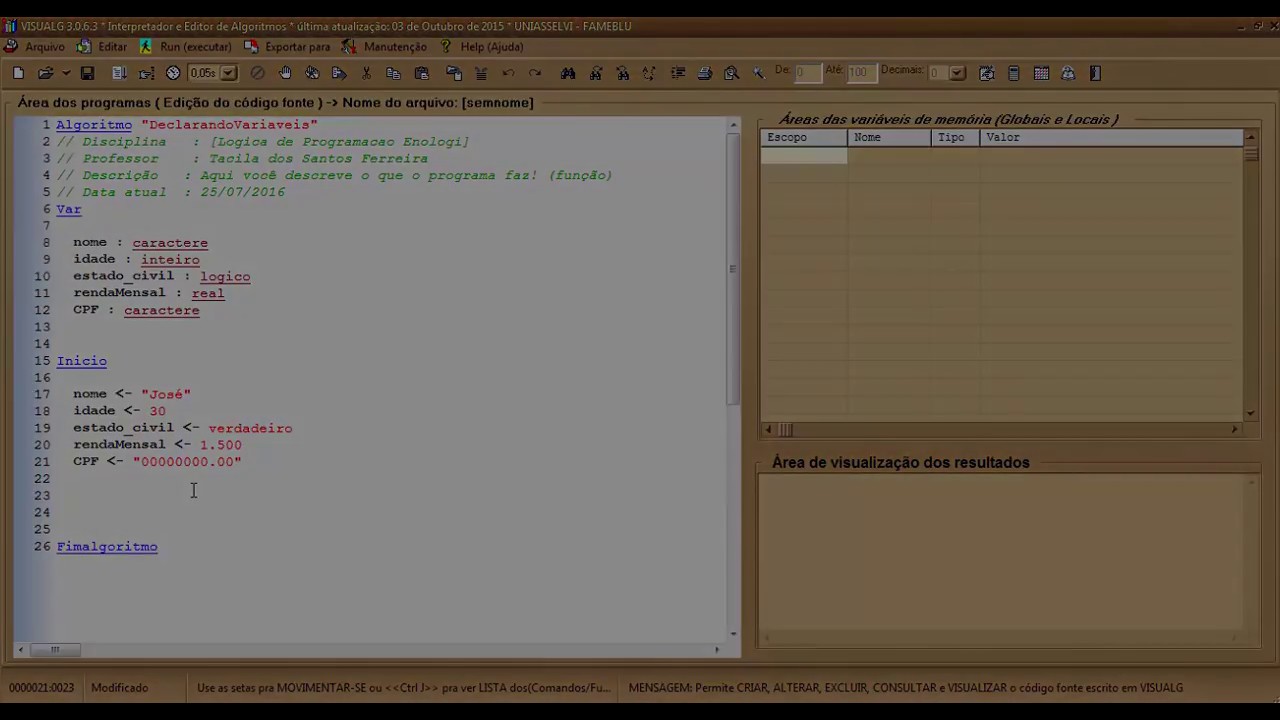Click the Save diskette icon
The image size is (1280, 720).
tap(87, 73)
